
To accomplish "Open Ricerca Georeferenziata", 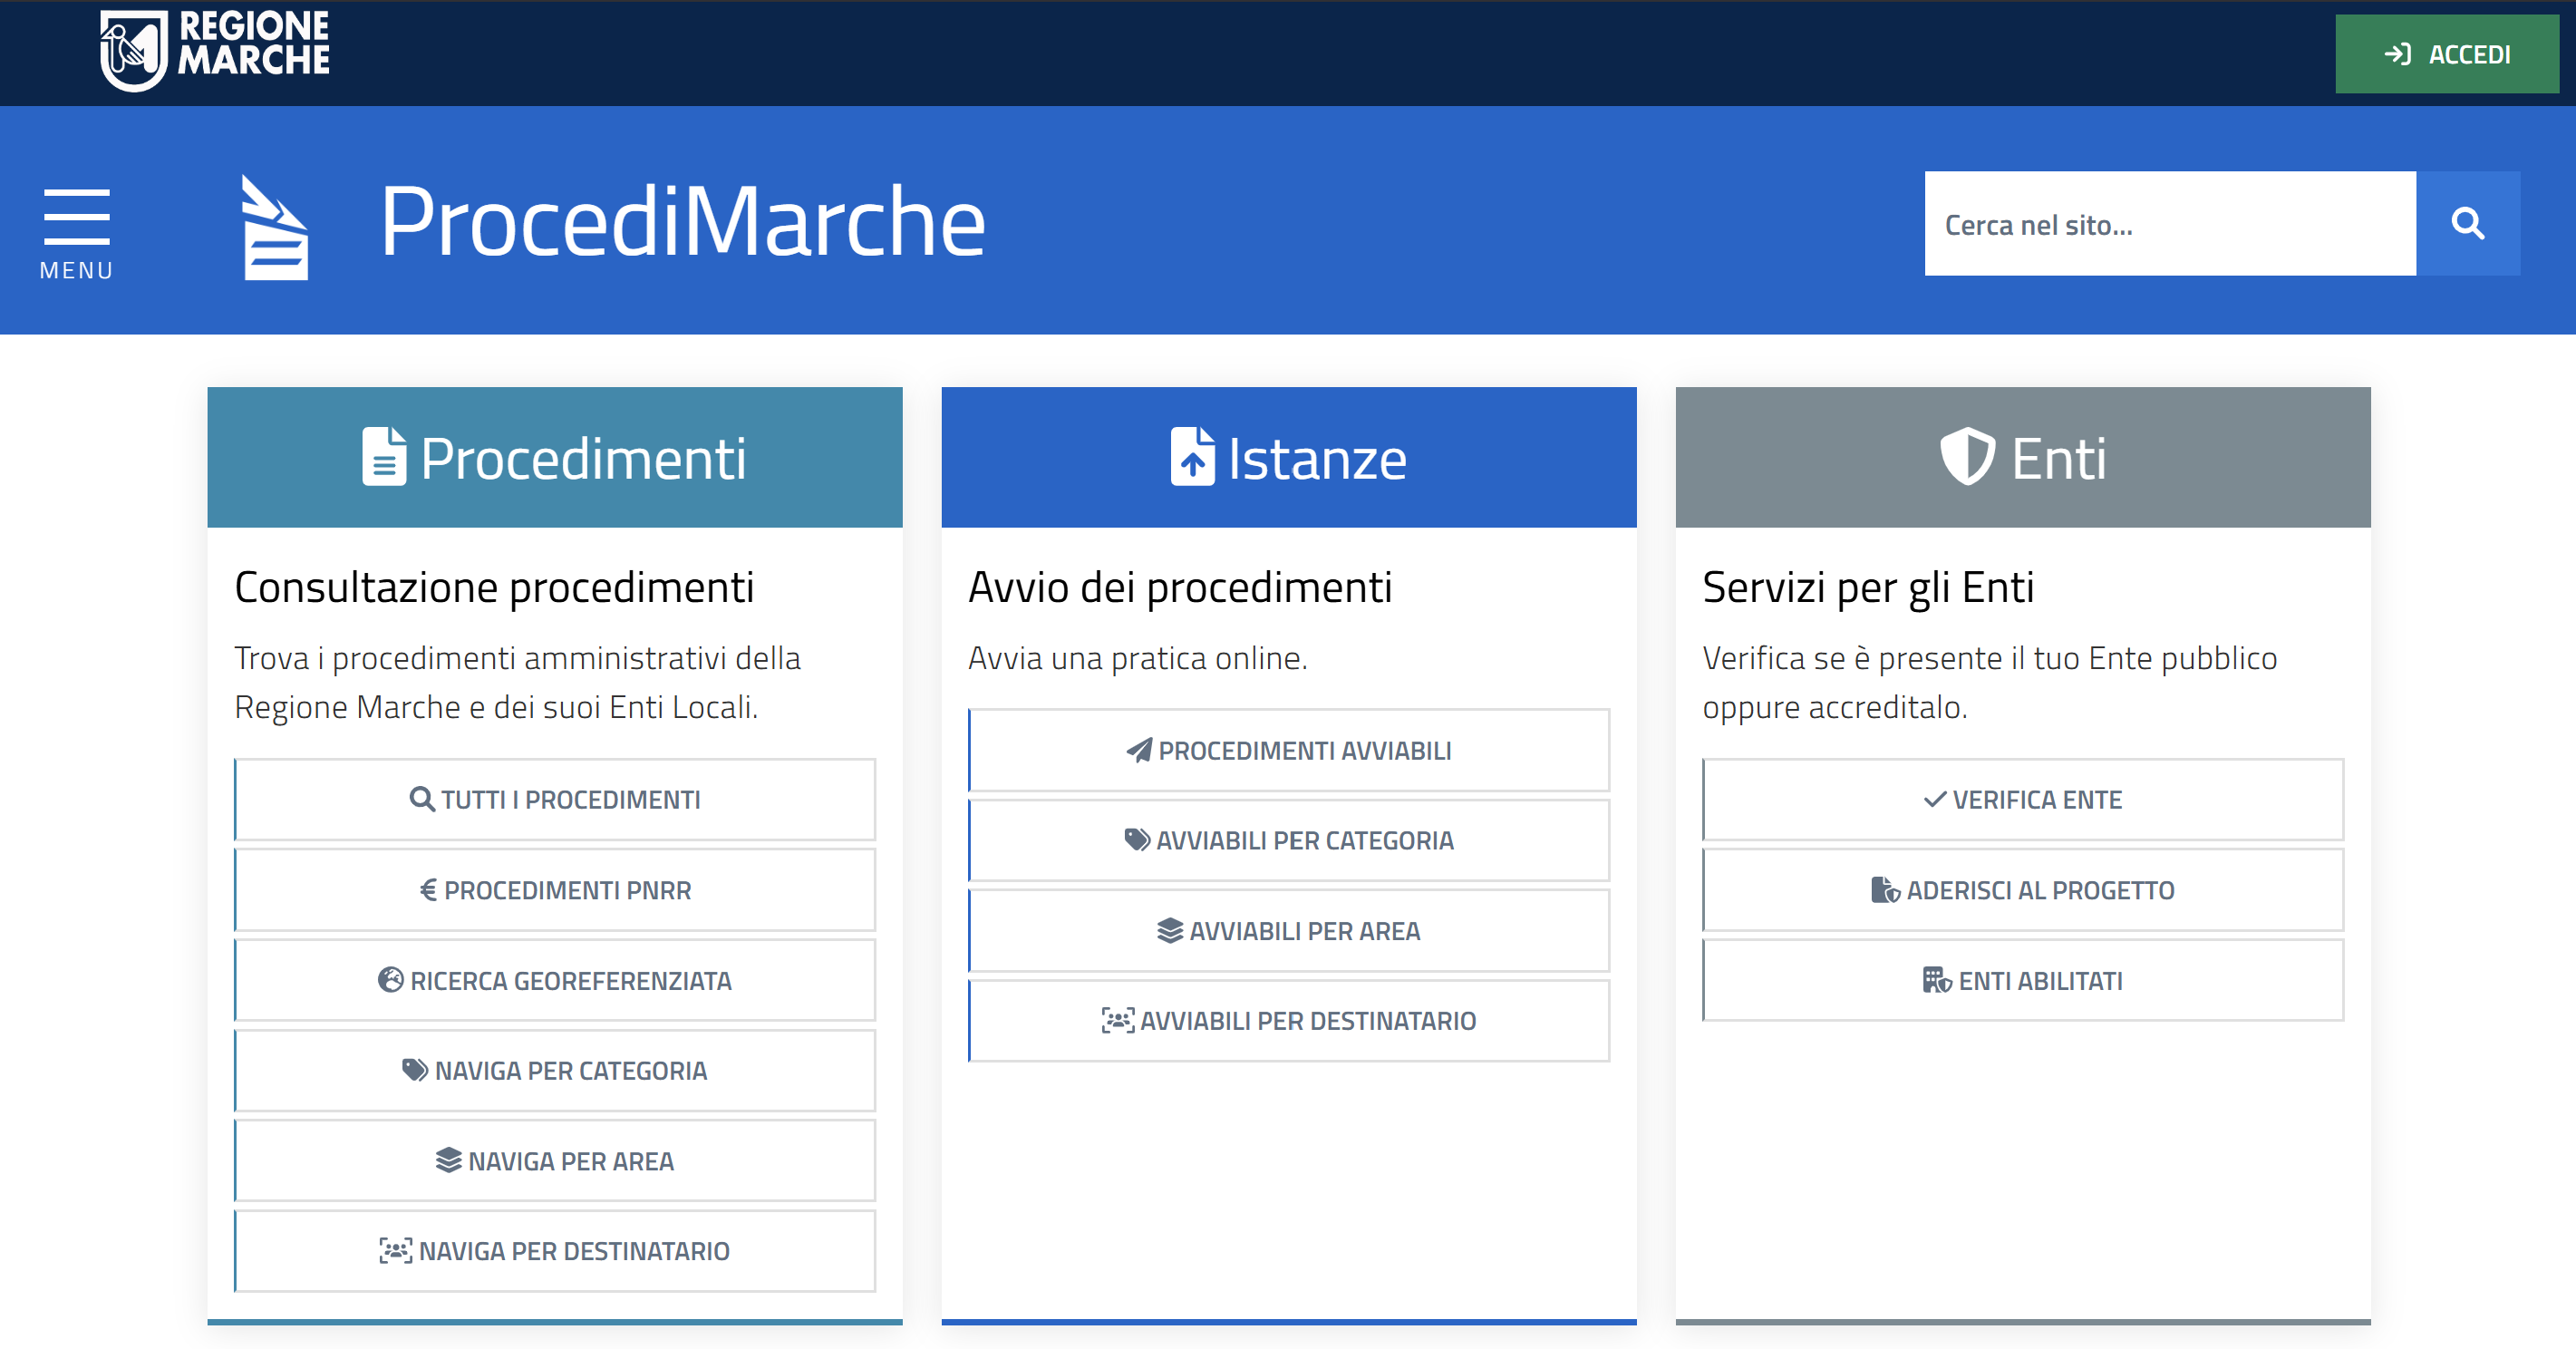I will click(555, 980).
